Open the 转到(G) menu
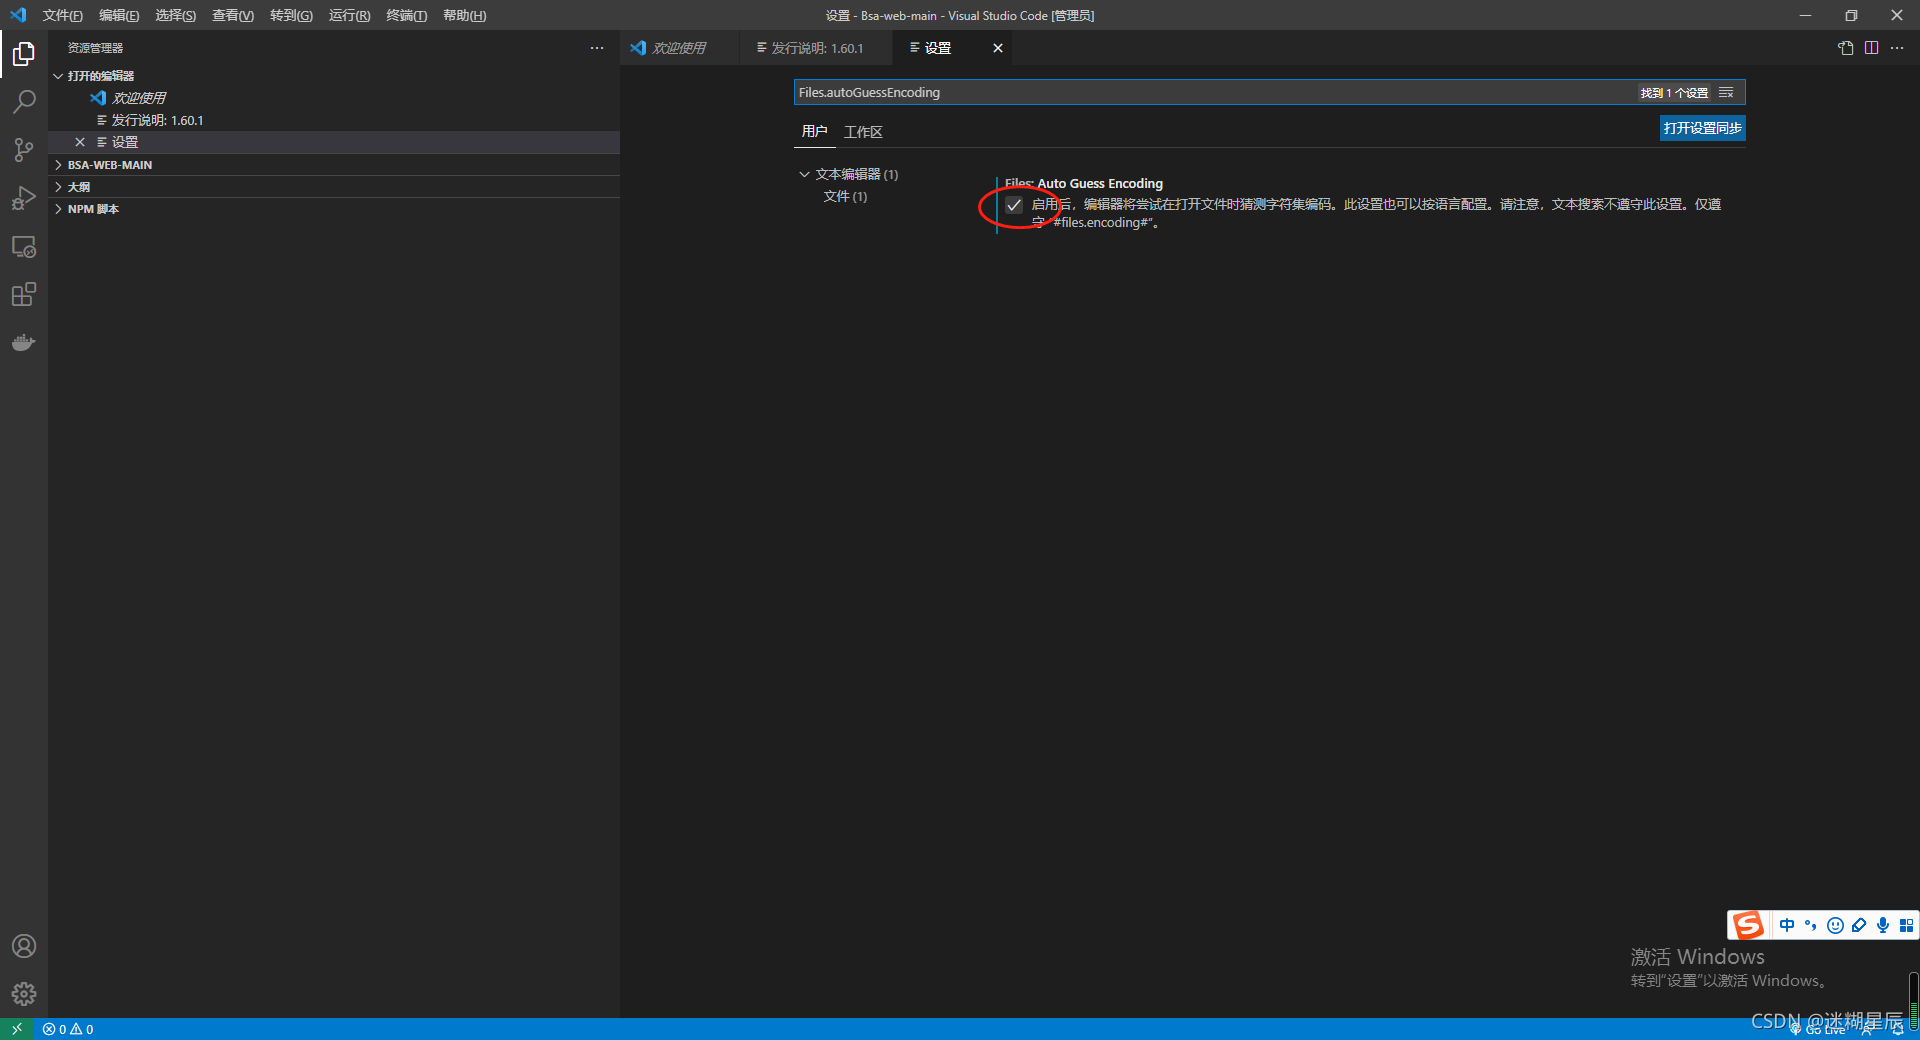The height and width of the screenshot is (1040, 1920). pyautogui.click(x=291, y=15)
